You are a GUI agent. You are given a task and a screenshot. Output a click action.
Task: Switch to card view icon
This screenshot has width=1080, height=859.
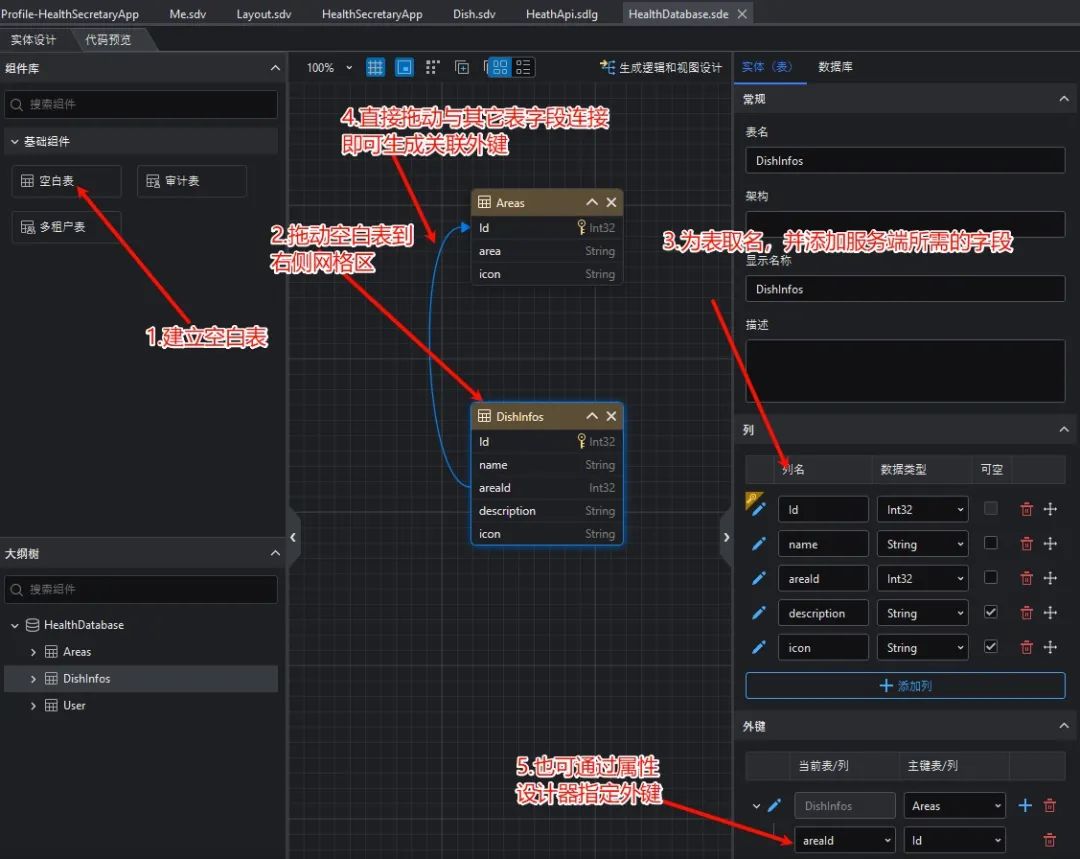500,68
